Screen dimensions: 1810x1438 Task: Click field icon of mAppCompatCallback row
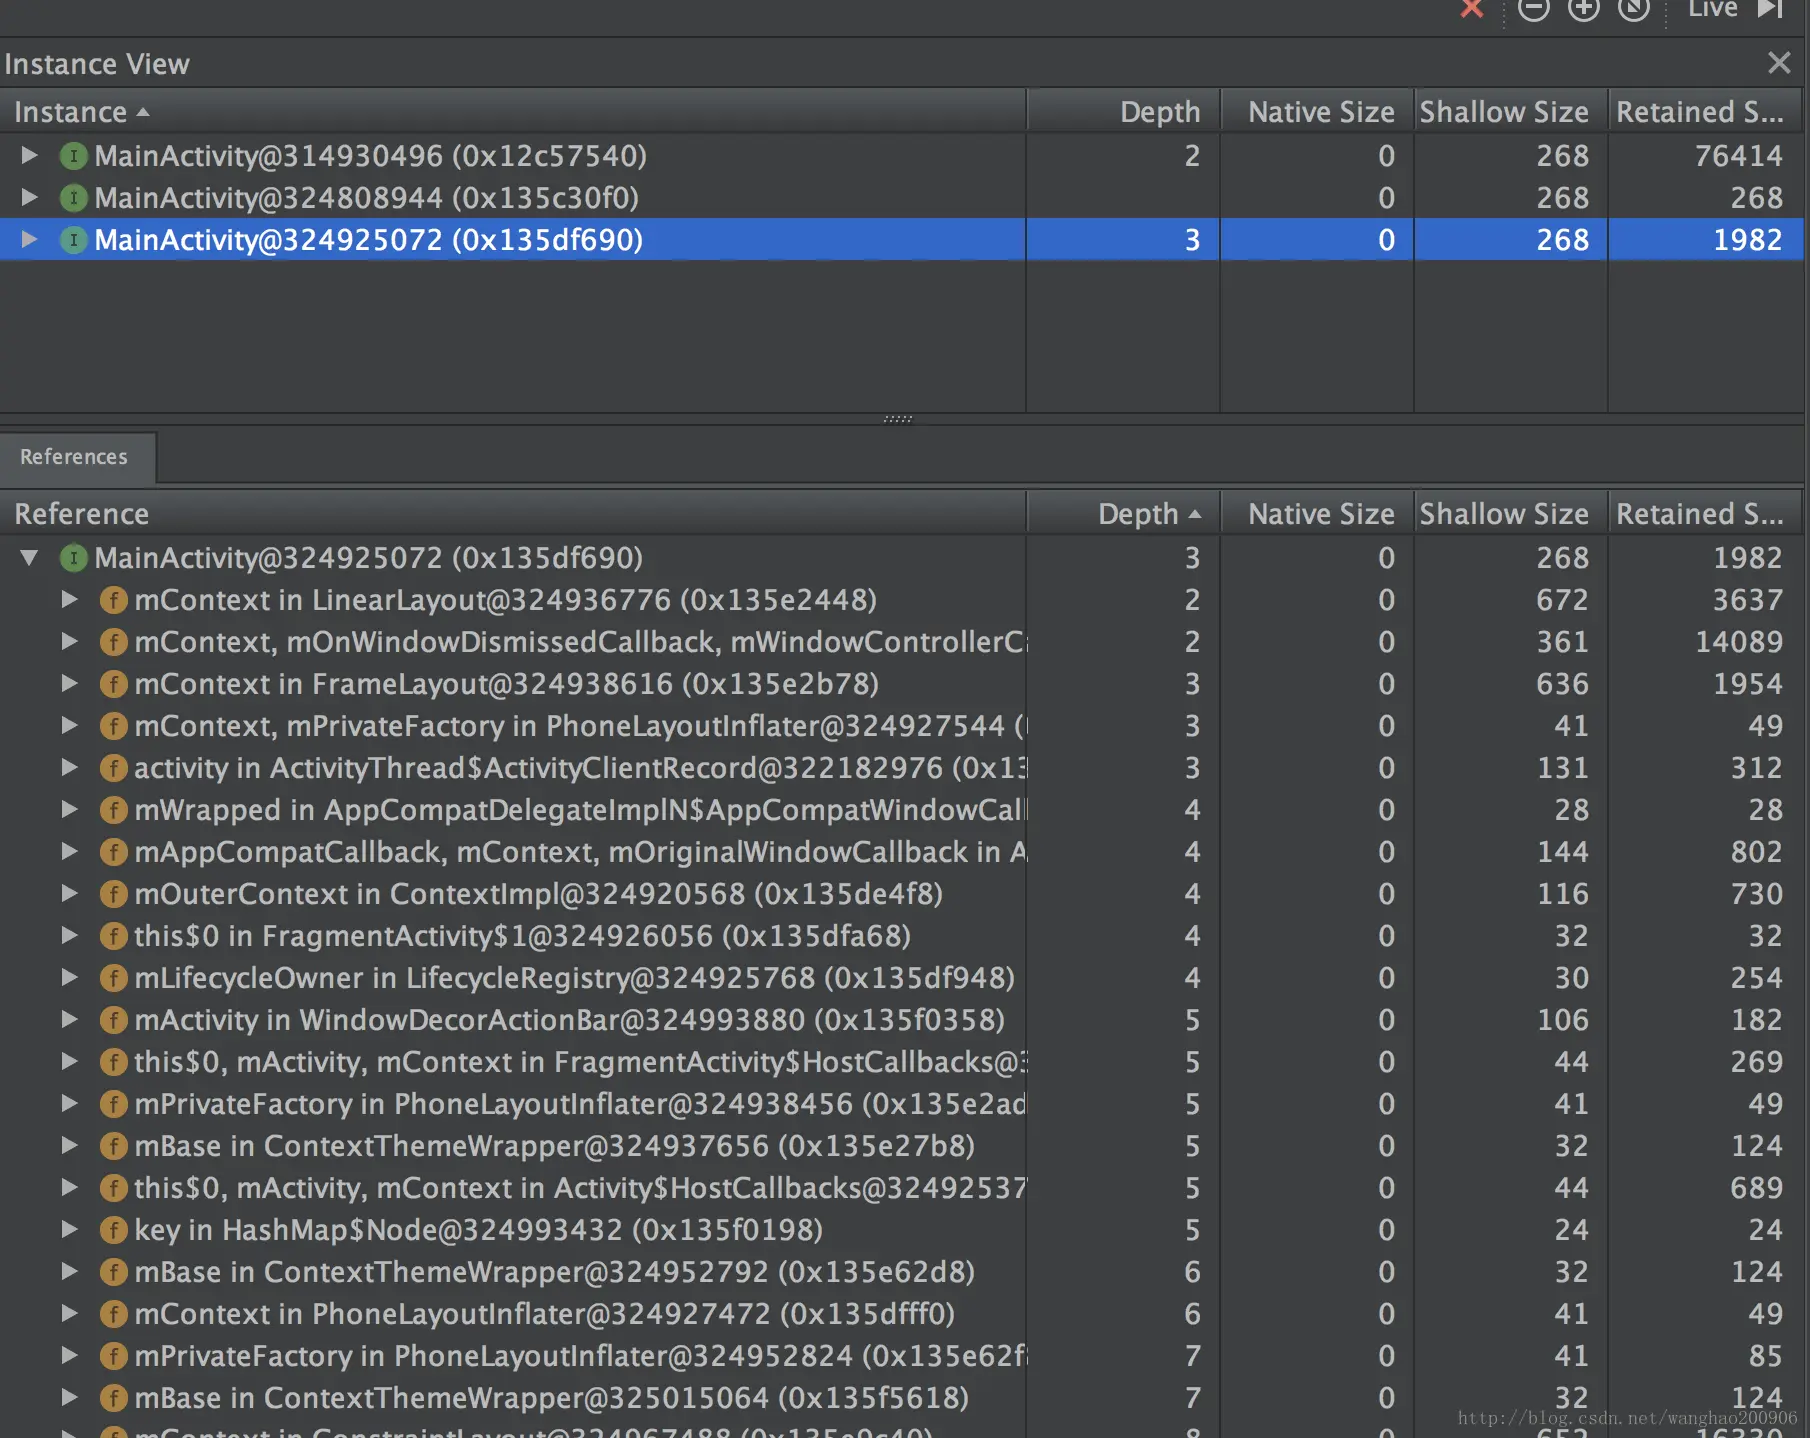(x=114, y=852)
